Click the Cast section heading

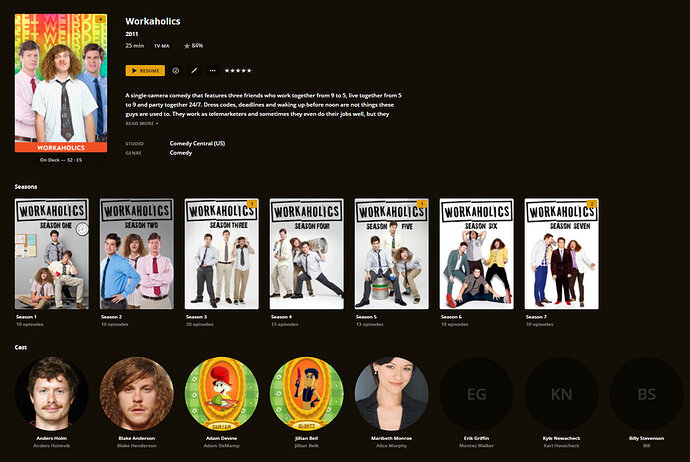click(21, 347)
